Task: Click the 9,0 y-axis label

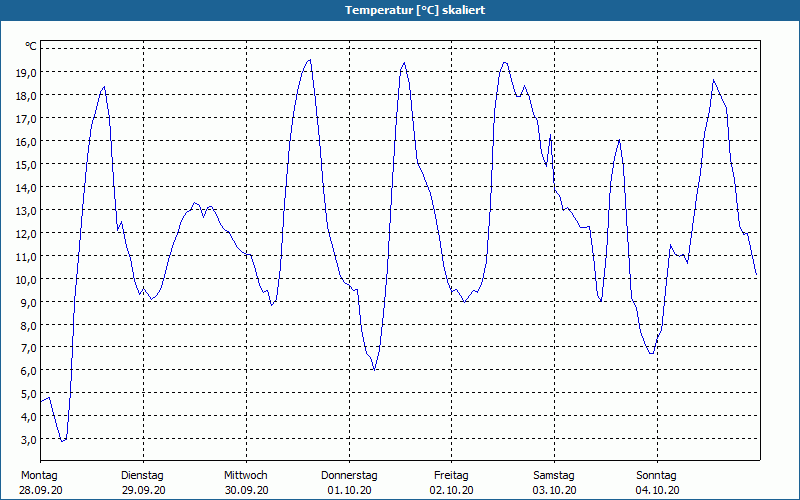Action: click(x=28, y=303)
